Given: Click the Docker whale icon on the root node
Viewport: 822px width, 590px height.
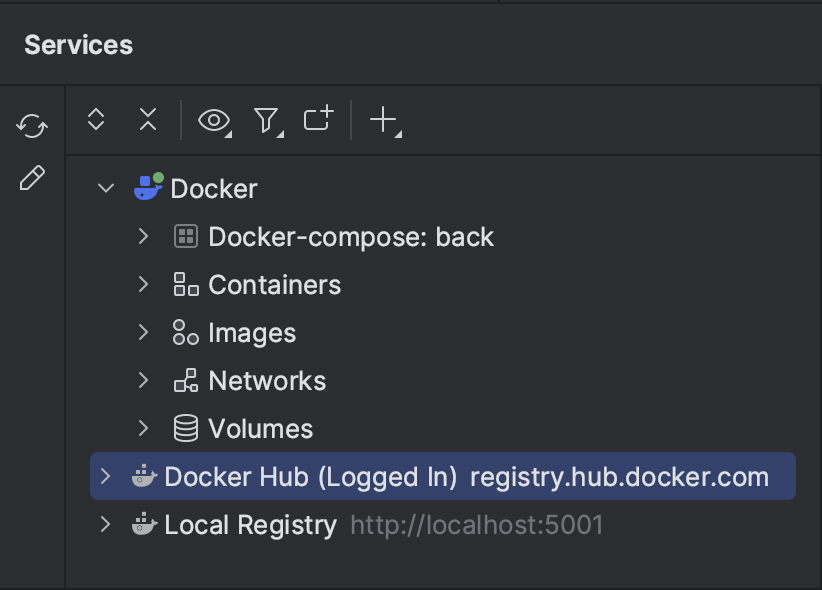Looking at the screenshot, I should (x=148, y=188).
